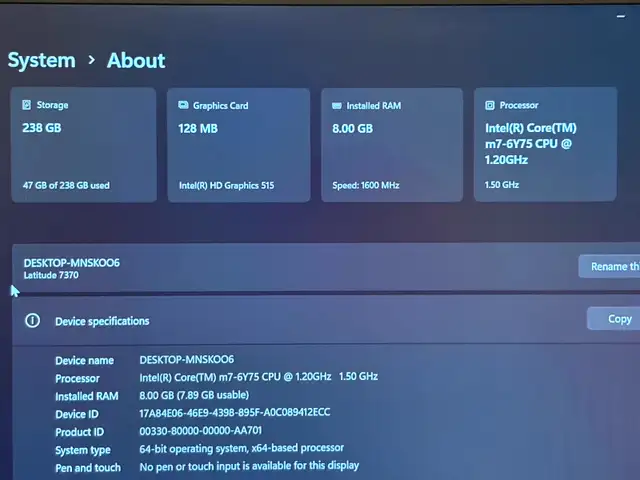
Task: Select the Processor card's 1.50 GHz text
Action: click(502, 184)
